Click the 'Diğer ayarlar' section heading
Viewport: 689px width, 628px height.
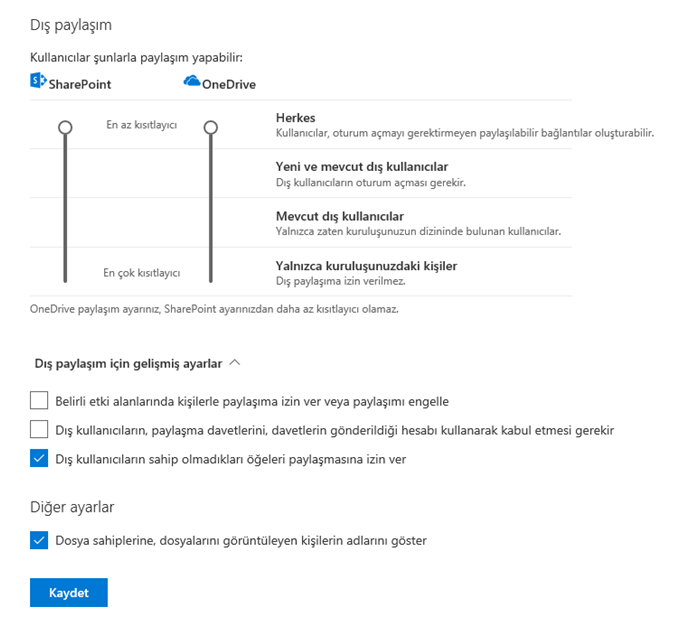point(72,507)
